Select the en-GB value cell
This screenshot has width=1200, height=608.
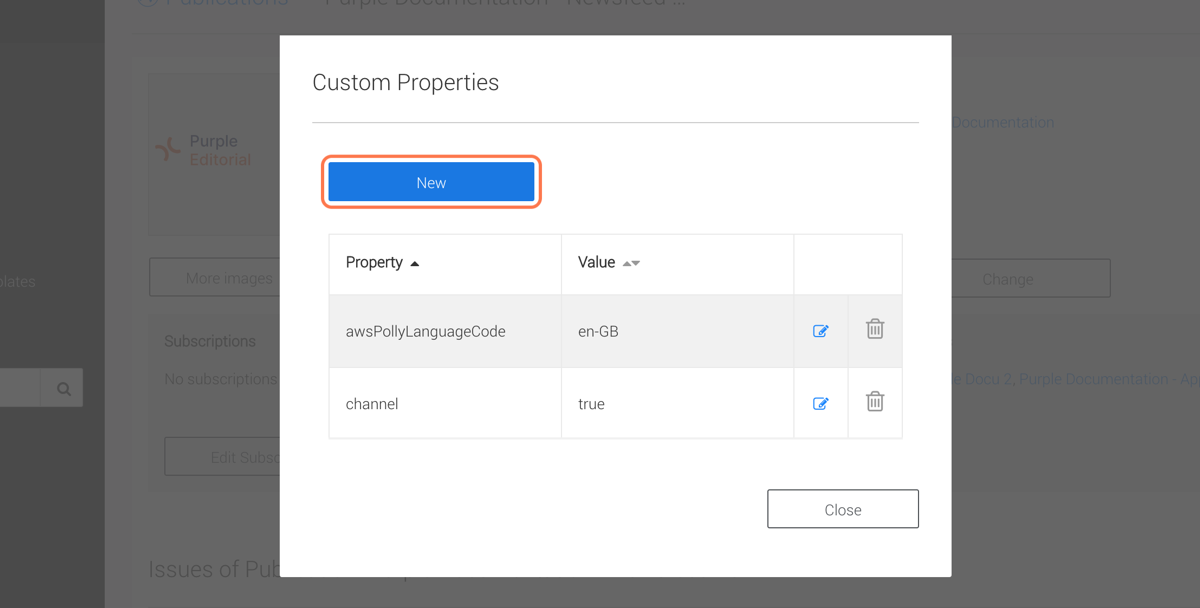(678, 331)
